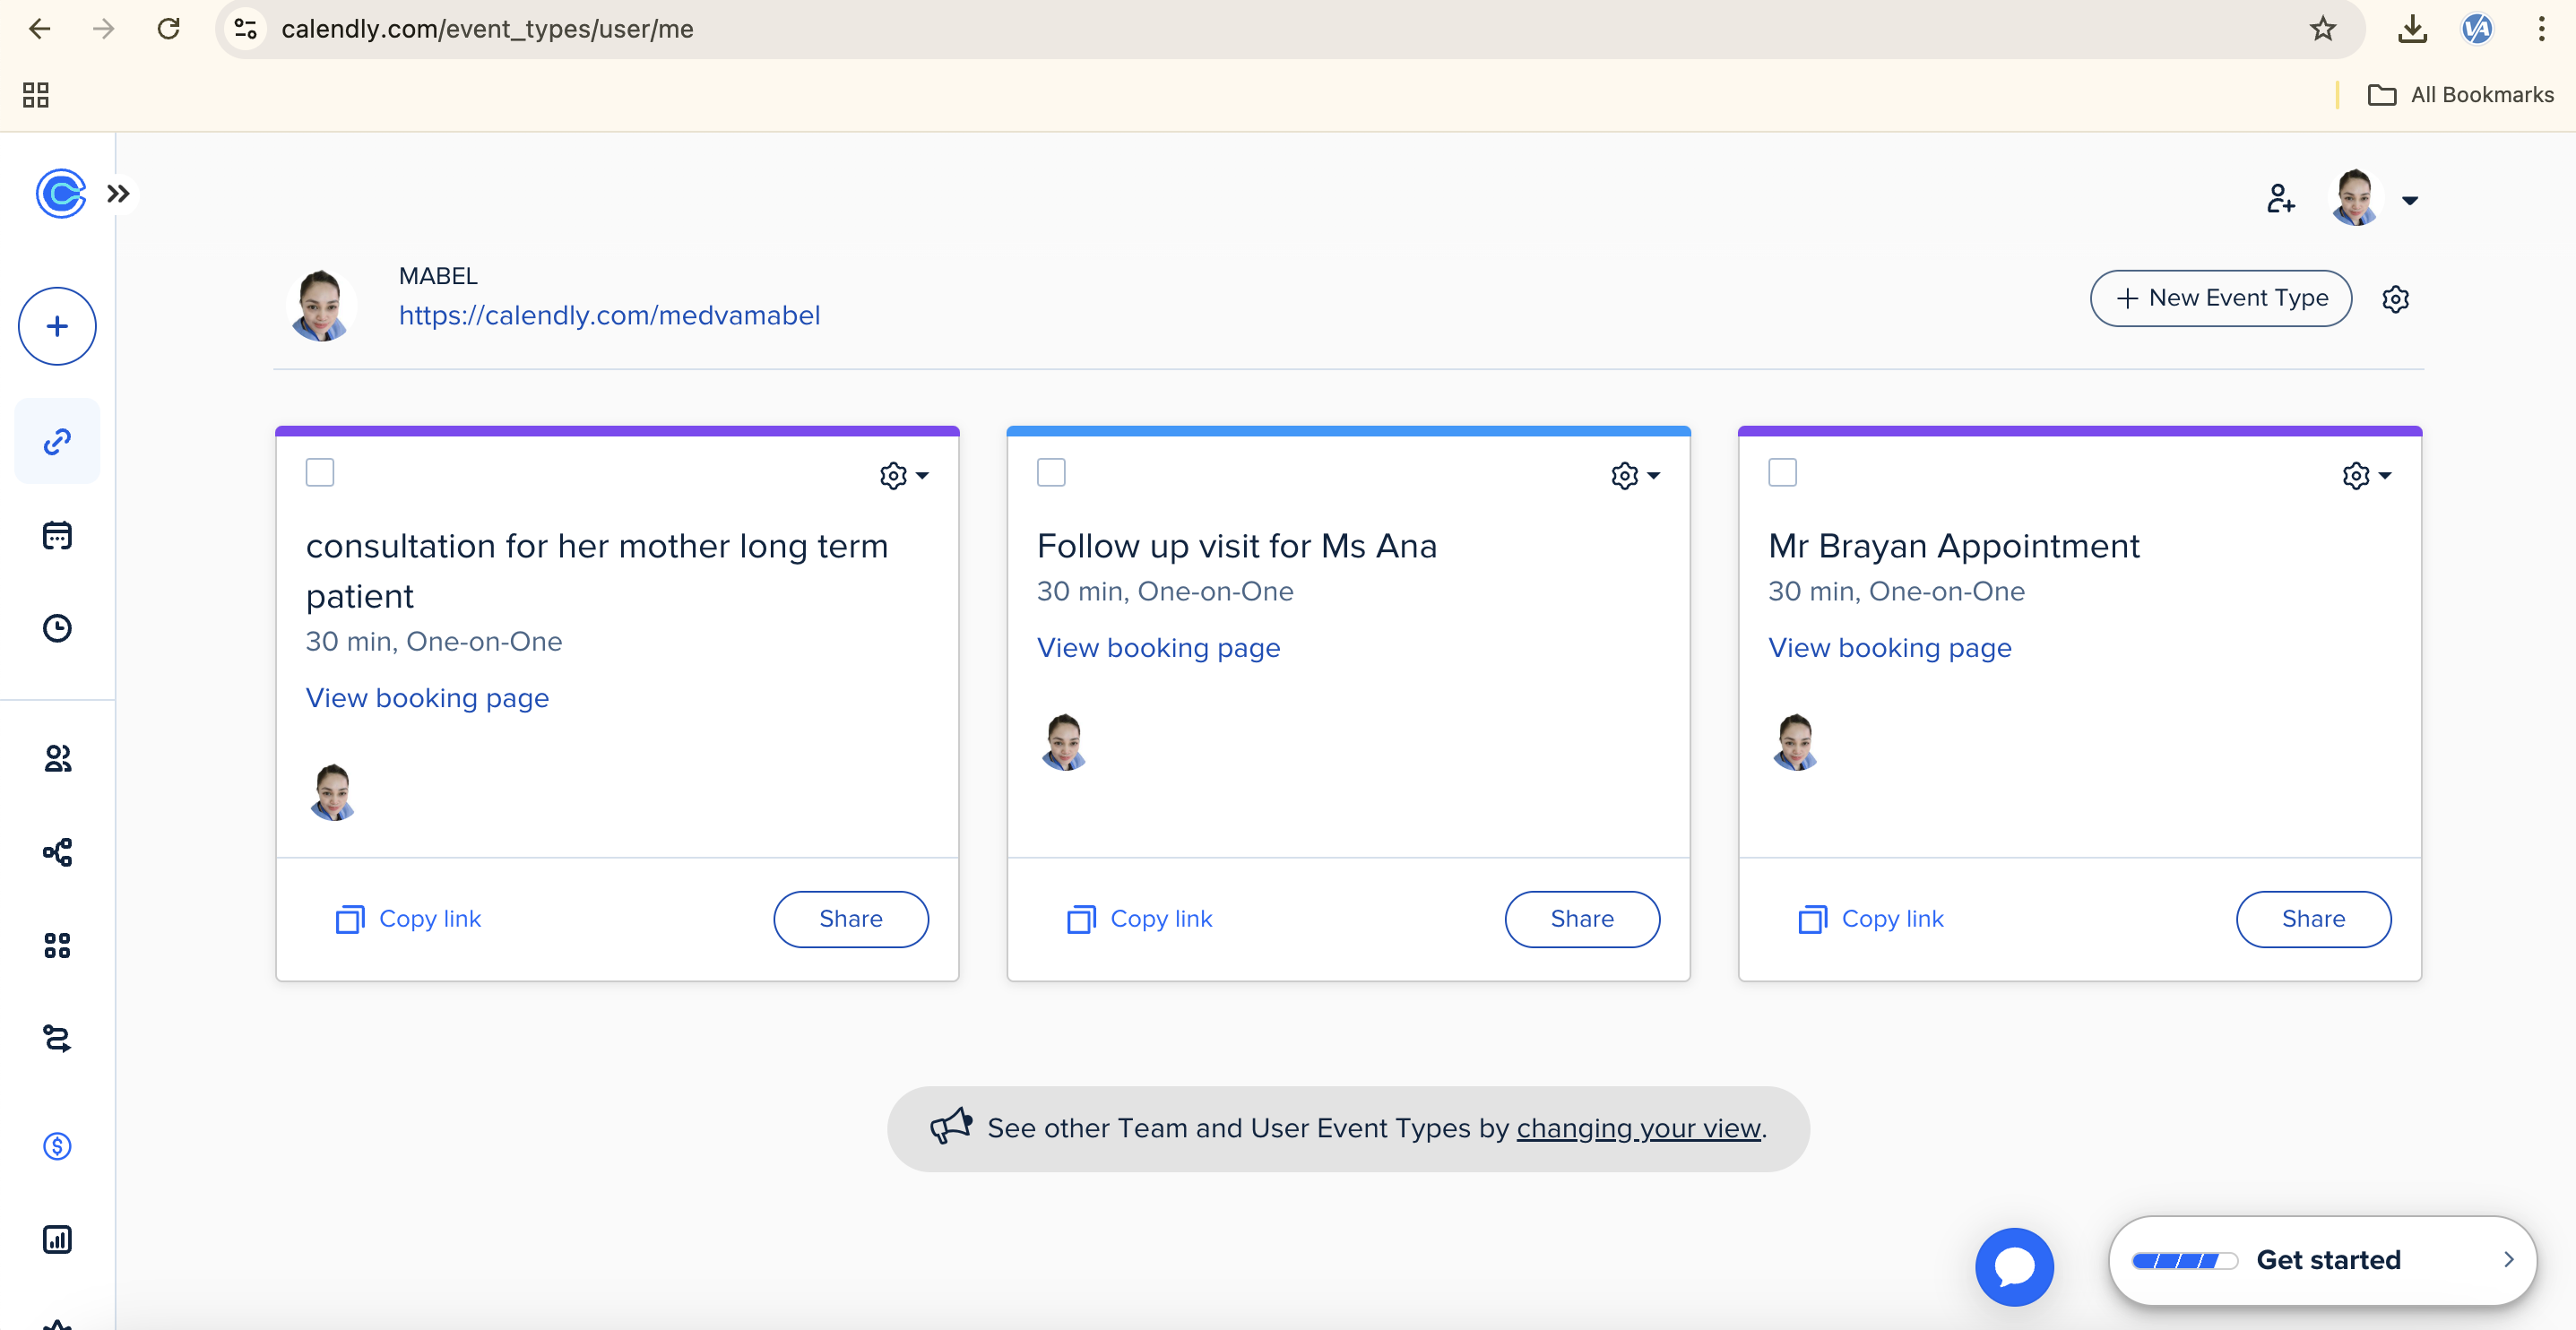Select Event Types link icon in sidebar
Image resolution: width=2576 pixels, height=1330 pixels.
click(57, 441)
